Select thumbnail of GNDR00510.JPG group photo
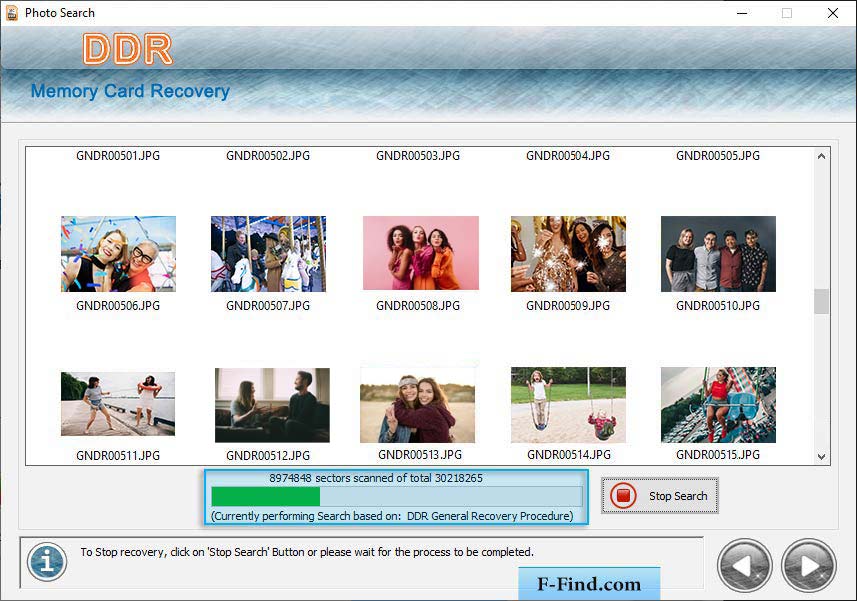Image resolution: width=857 pixels, height=601 pixels. [718, 254]
